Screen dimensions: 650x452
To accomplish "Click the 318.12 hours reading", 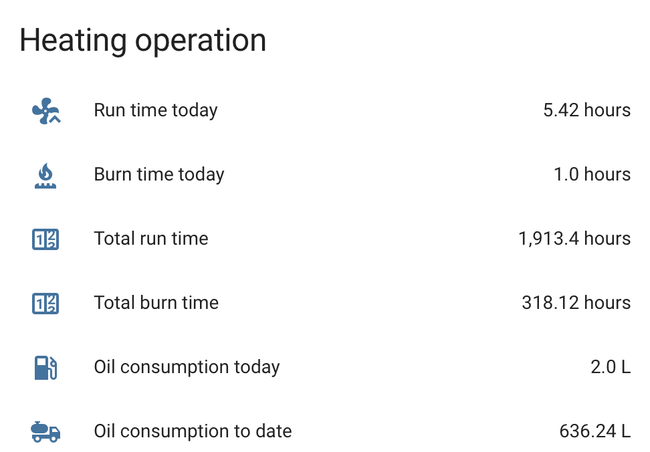I will point(576,303).
